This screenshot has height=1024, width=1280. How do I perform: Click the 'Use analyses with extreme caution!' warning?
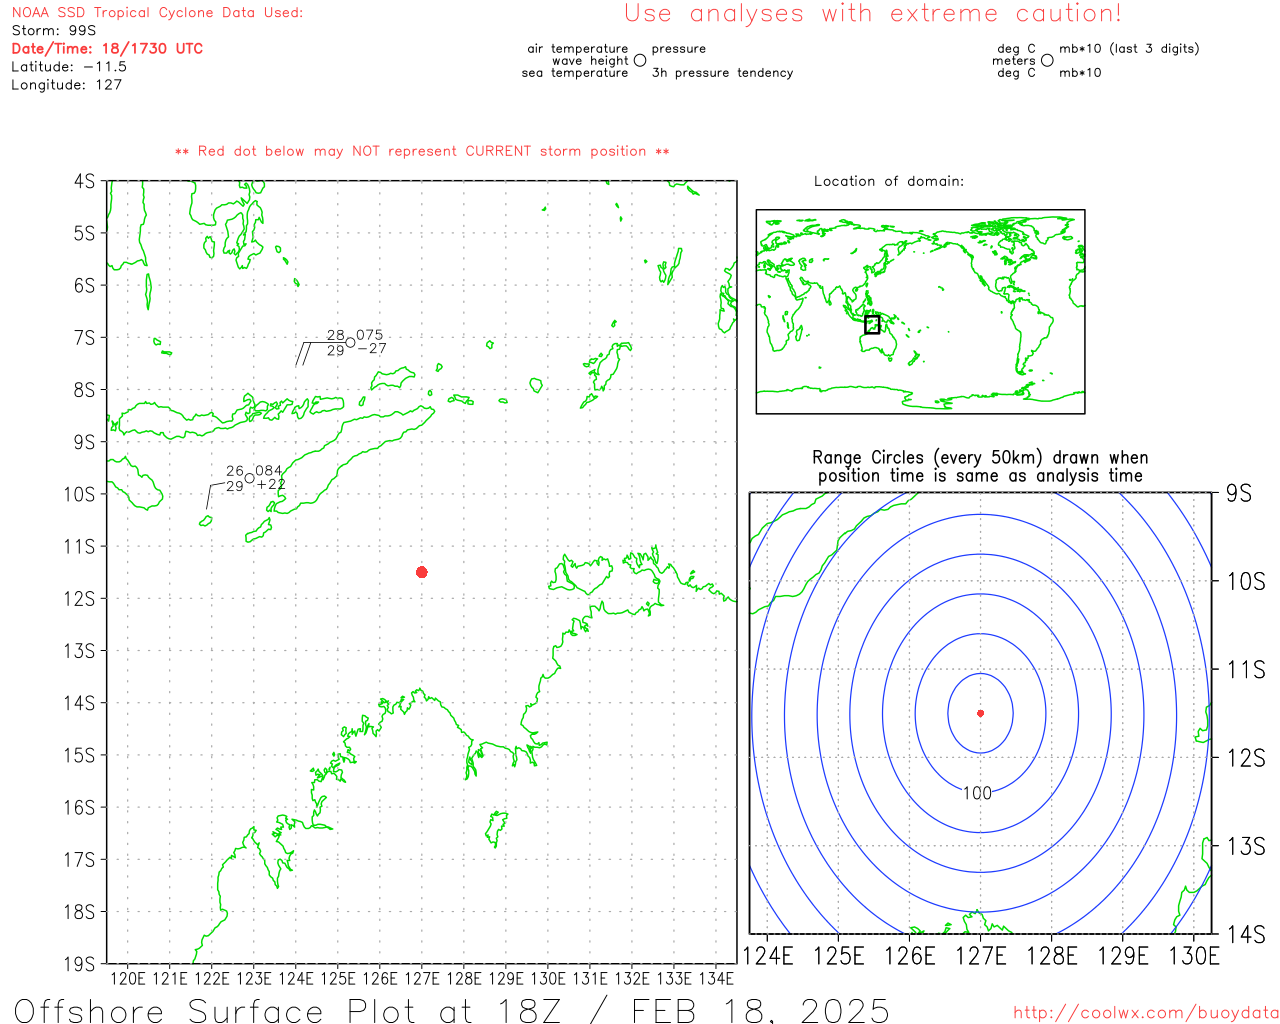(x=873, y=14)
